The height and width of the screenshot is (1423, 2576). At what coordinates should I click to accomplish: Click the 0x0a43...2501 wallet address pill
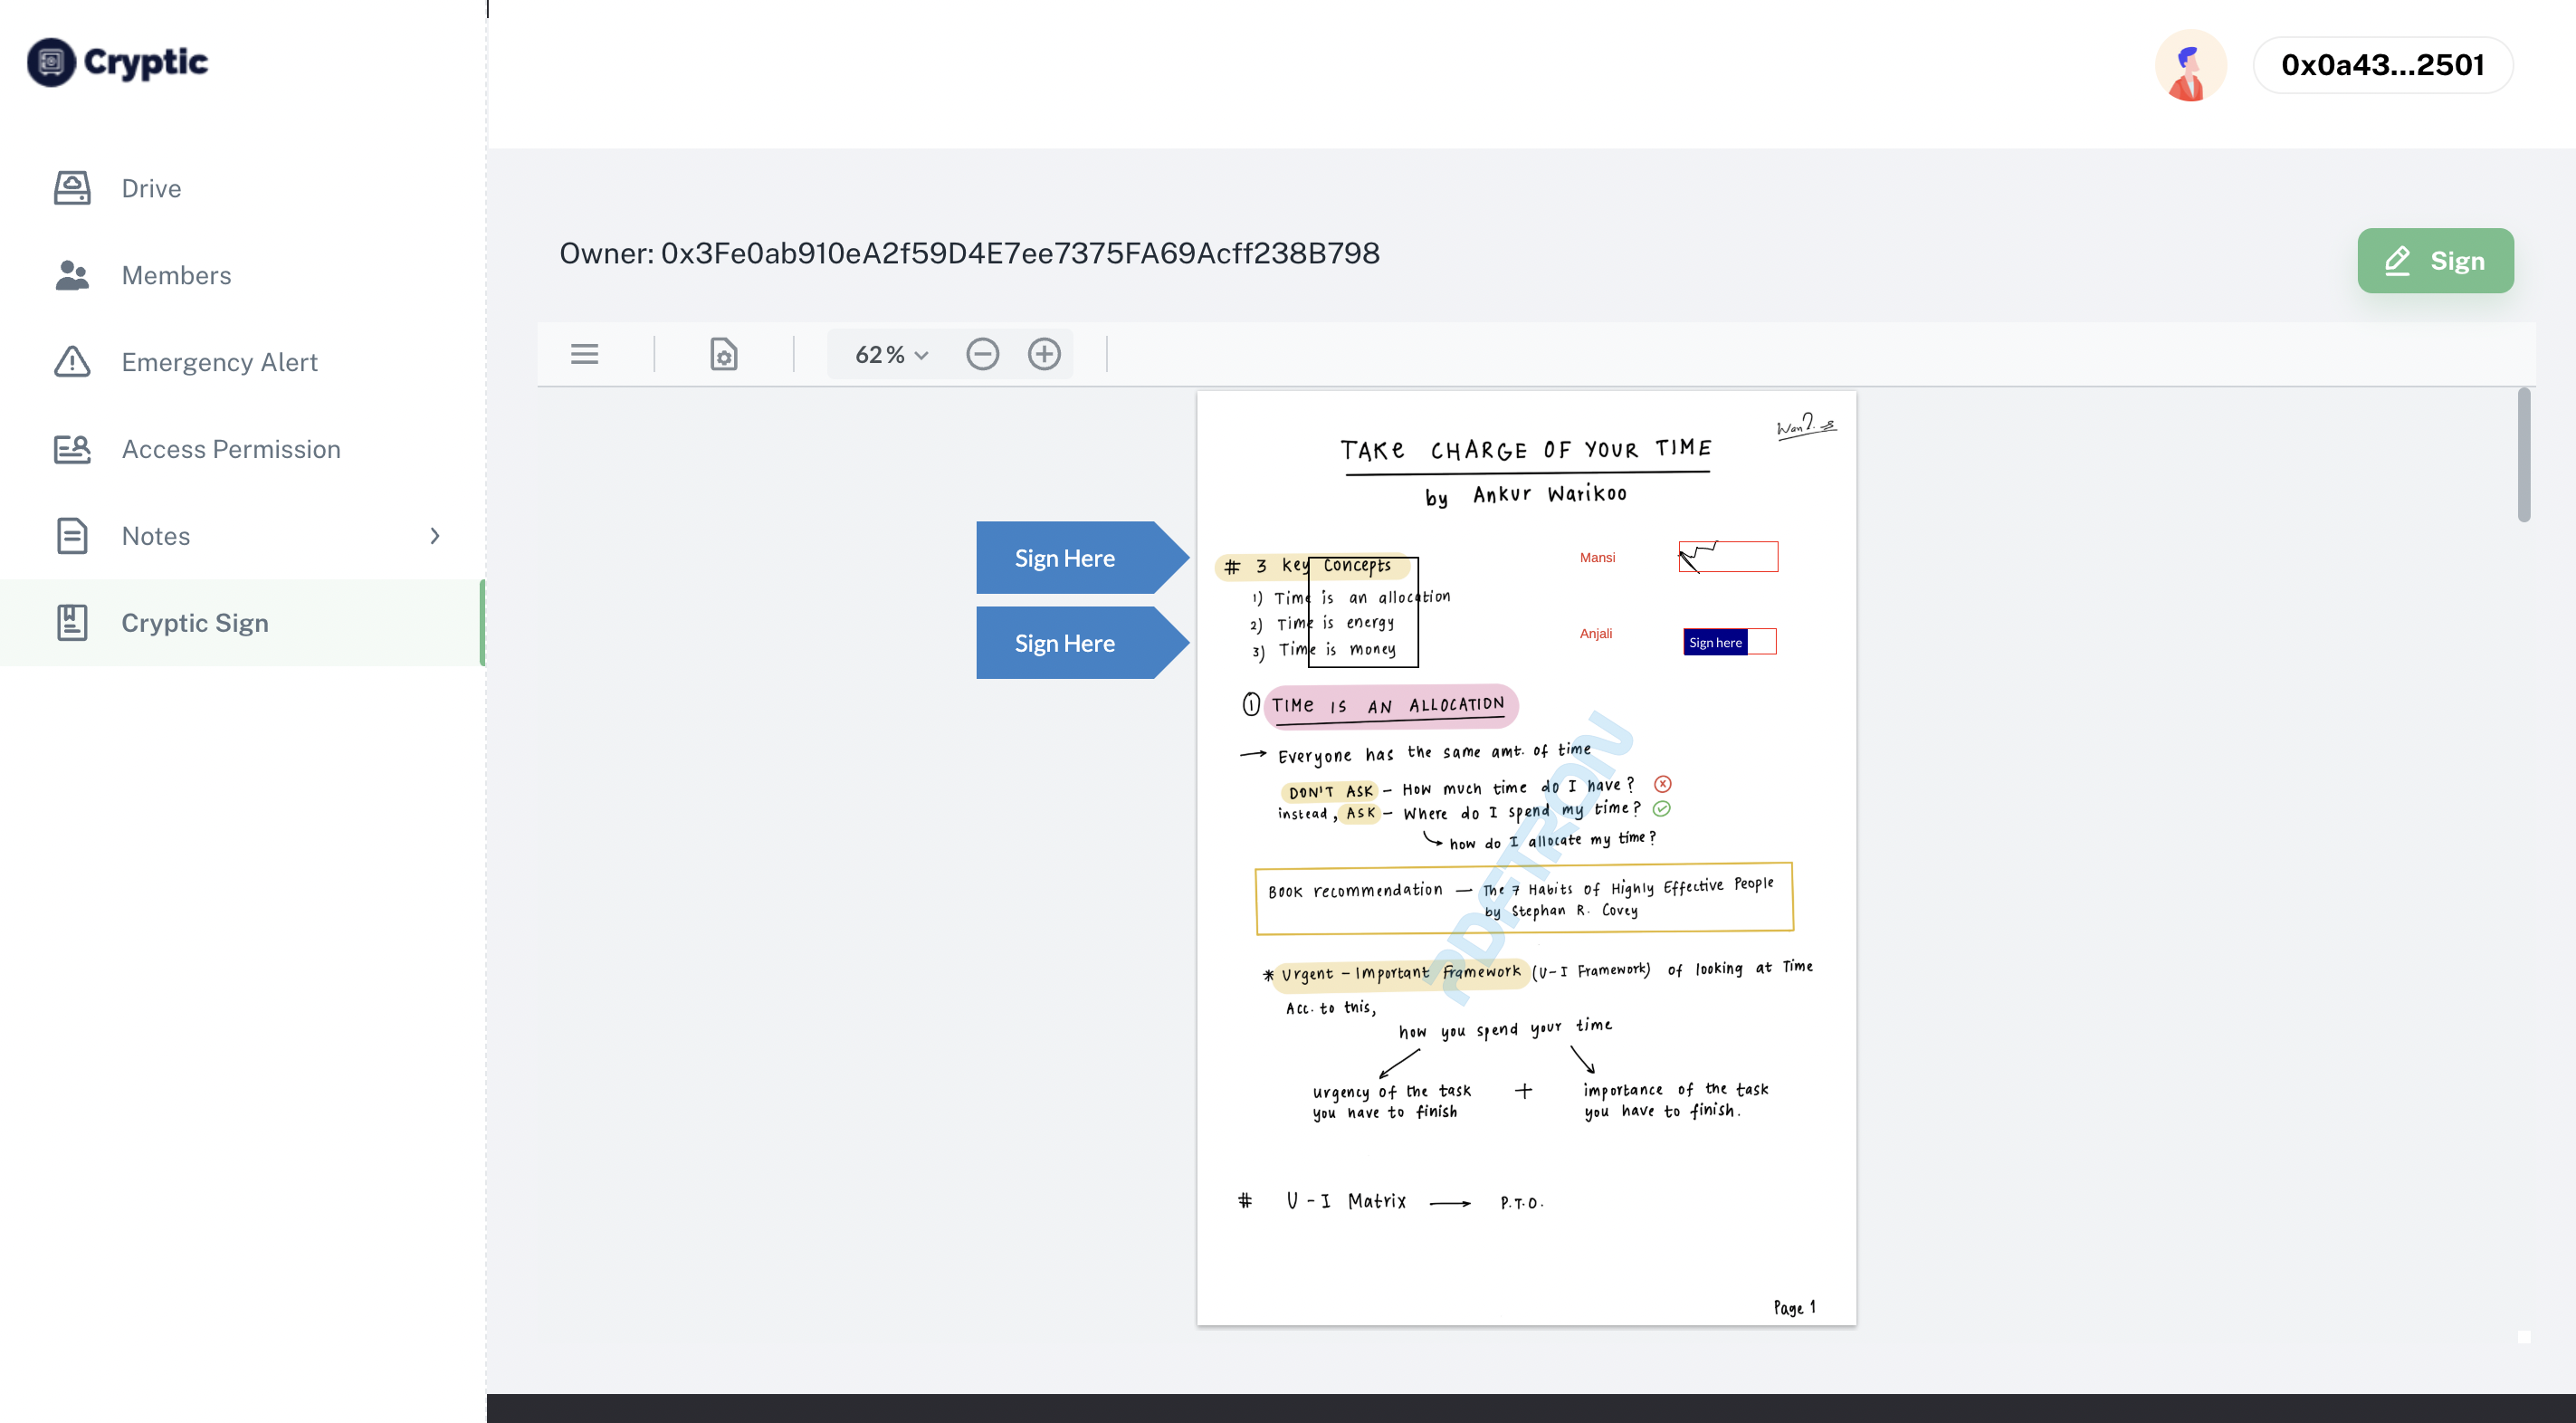point(2383,64)
